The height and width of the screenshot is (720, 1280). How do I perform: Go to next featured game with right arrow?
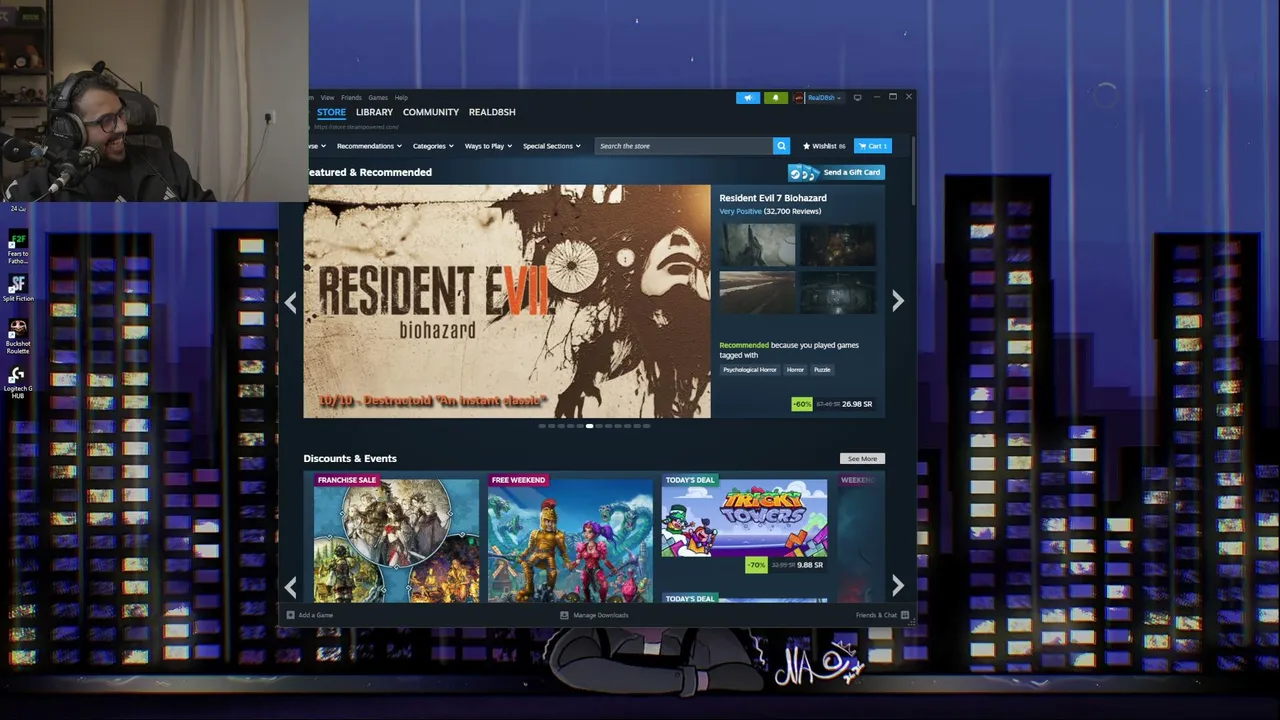tap(897, 301)
